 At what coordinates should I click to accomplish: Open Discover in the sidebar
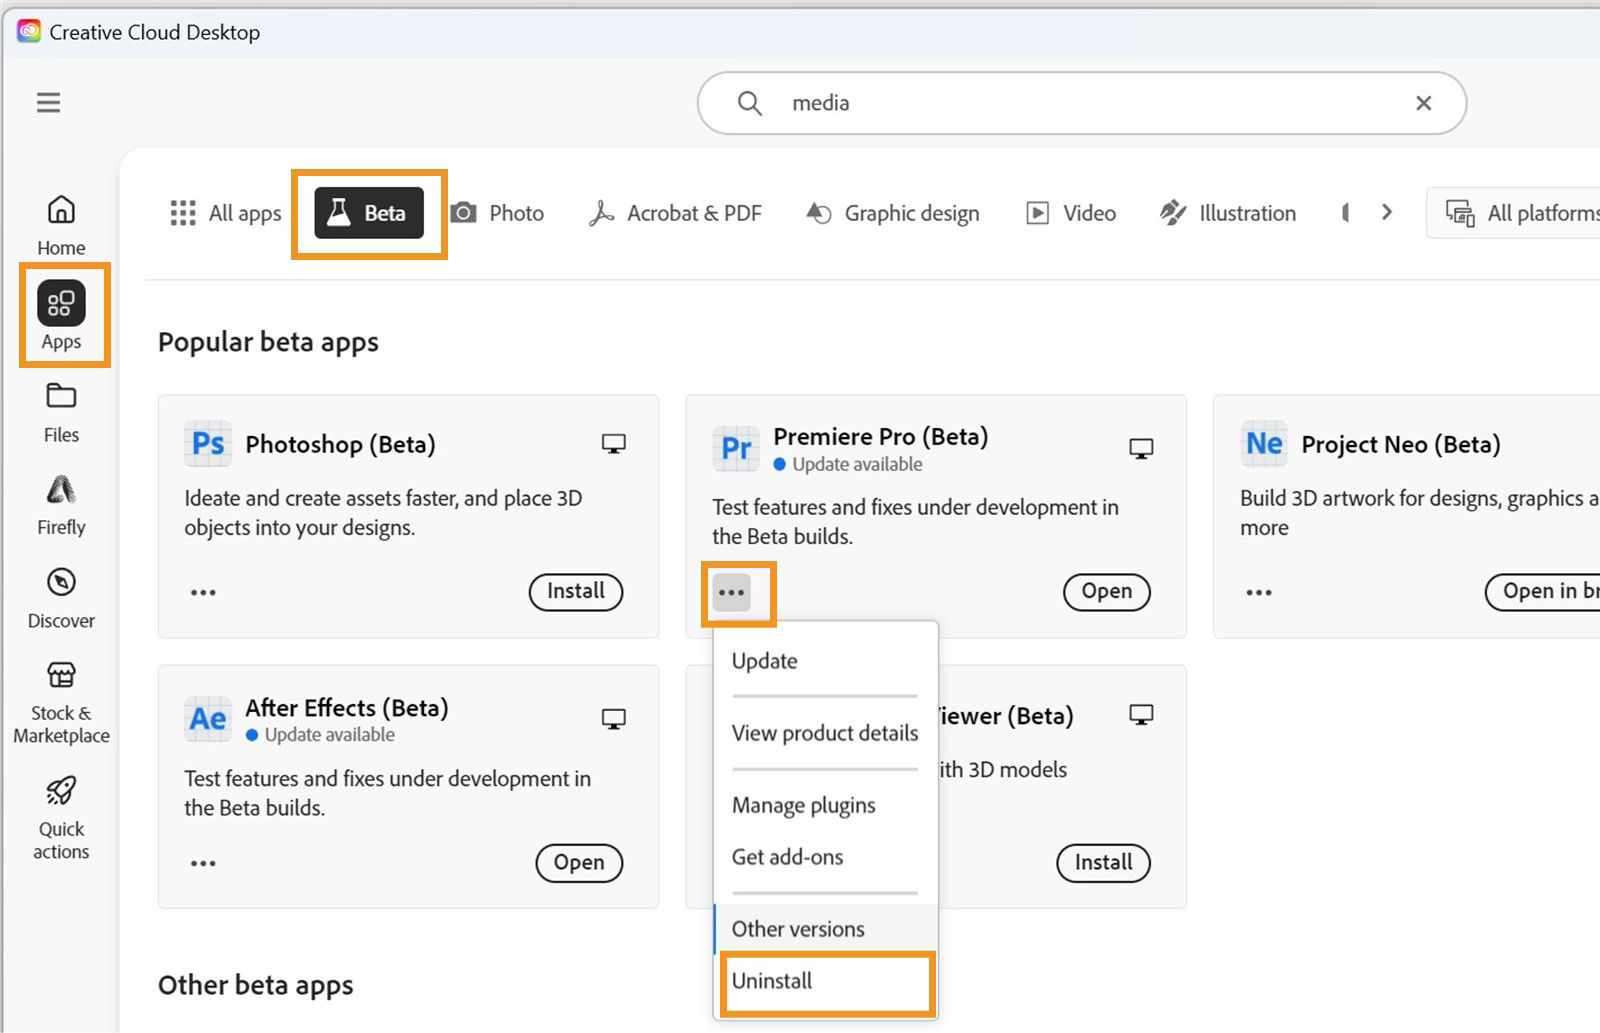pyautogui.click(x=61, y=598)
